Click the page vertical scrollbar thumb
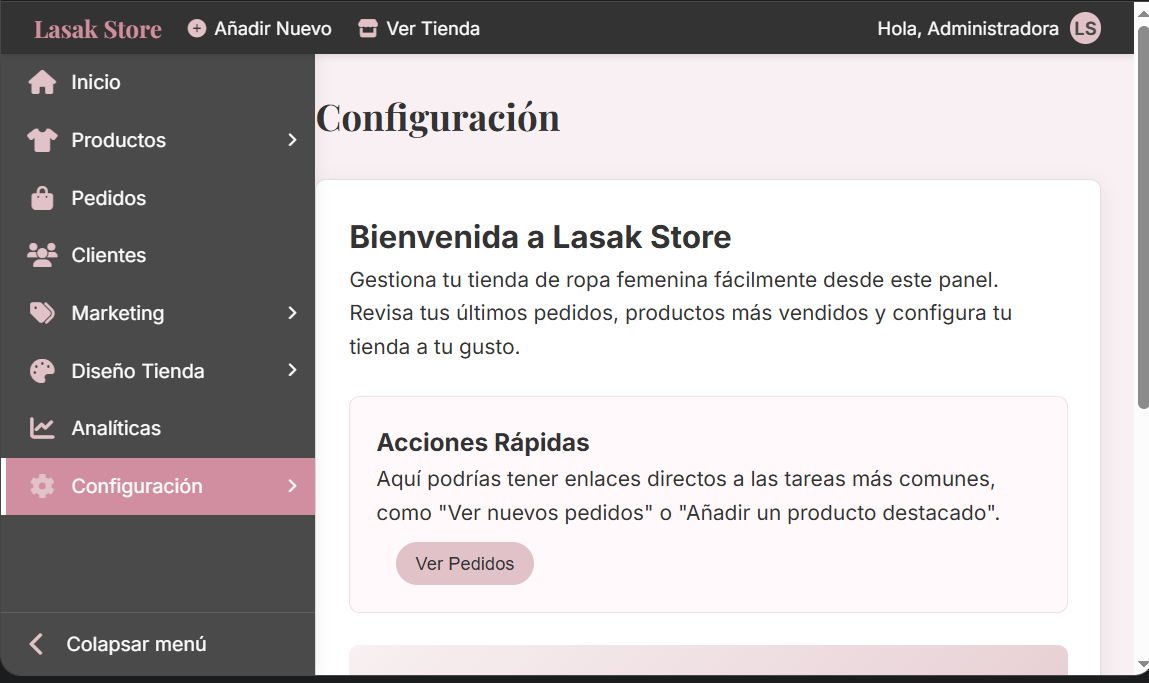The image size is (1149, 683). coord(1142,215)
